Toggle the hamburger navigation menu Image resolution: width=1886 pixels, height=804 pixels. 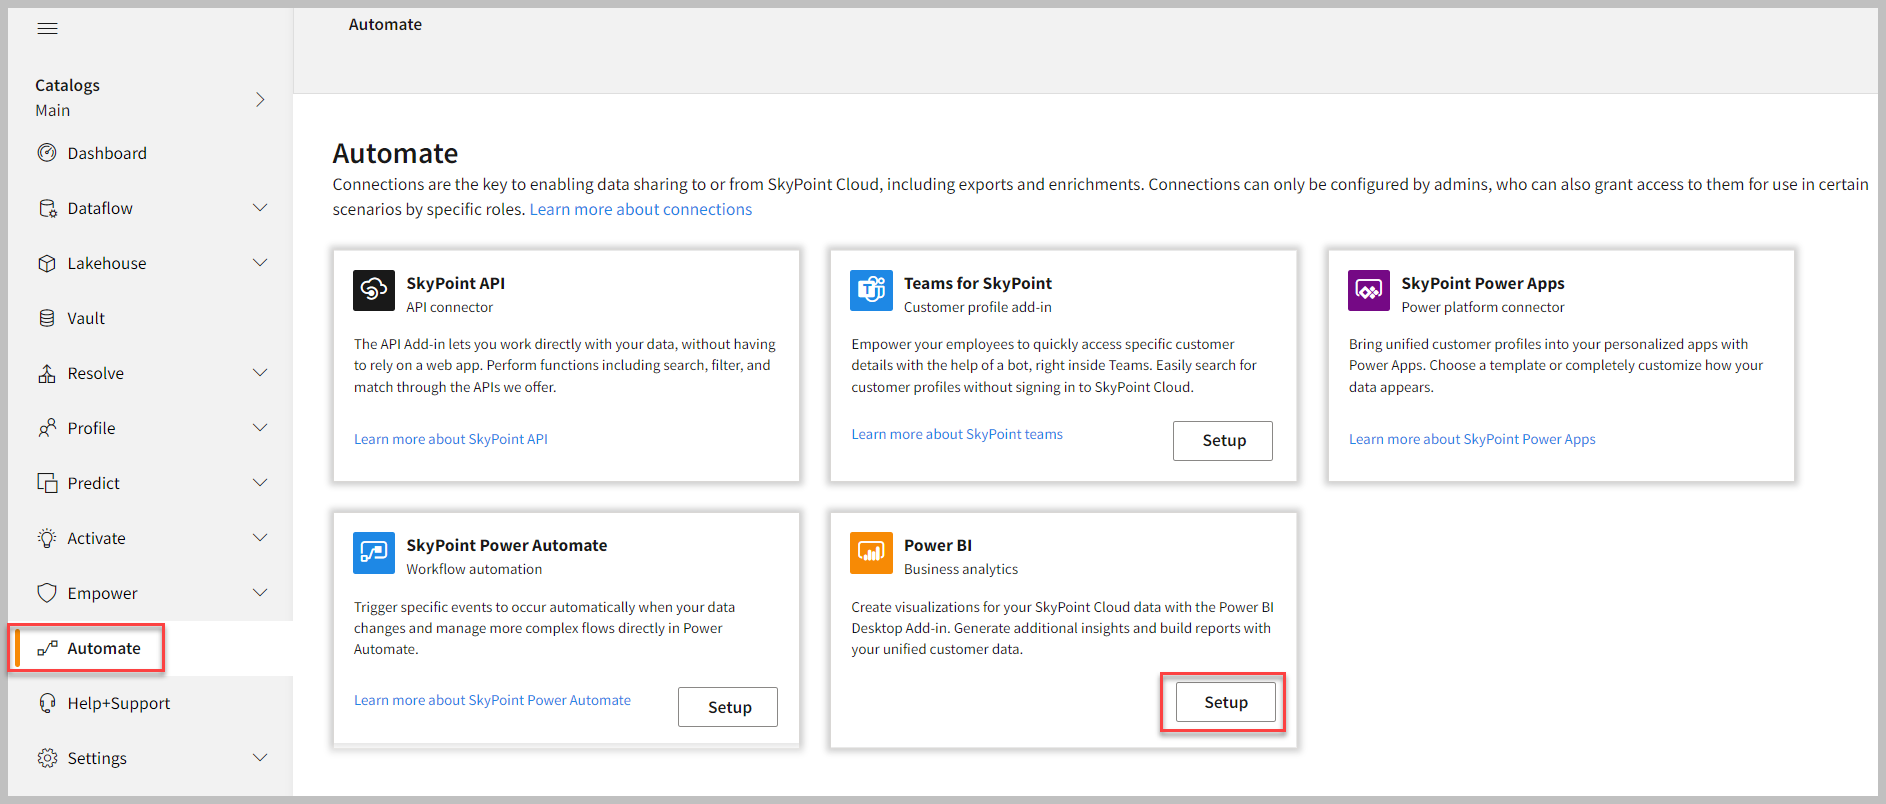[47, 28]
